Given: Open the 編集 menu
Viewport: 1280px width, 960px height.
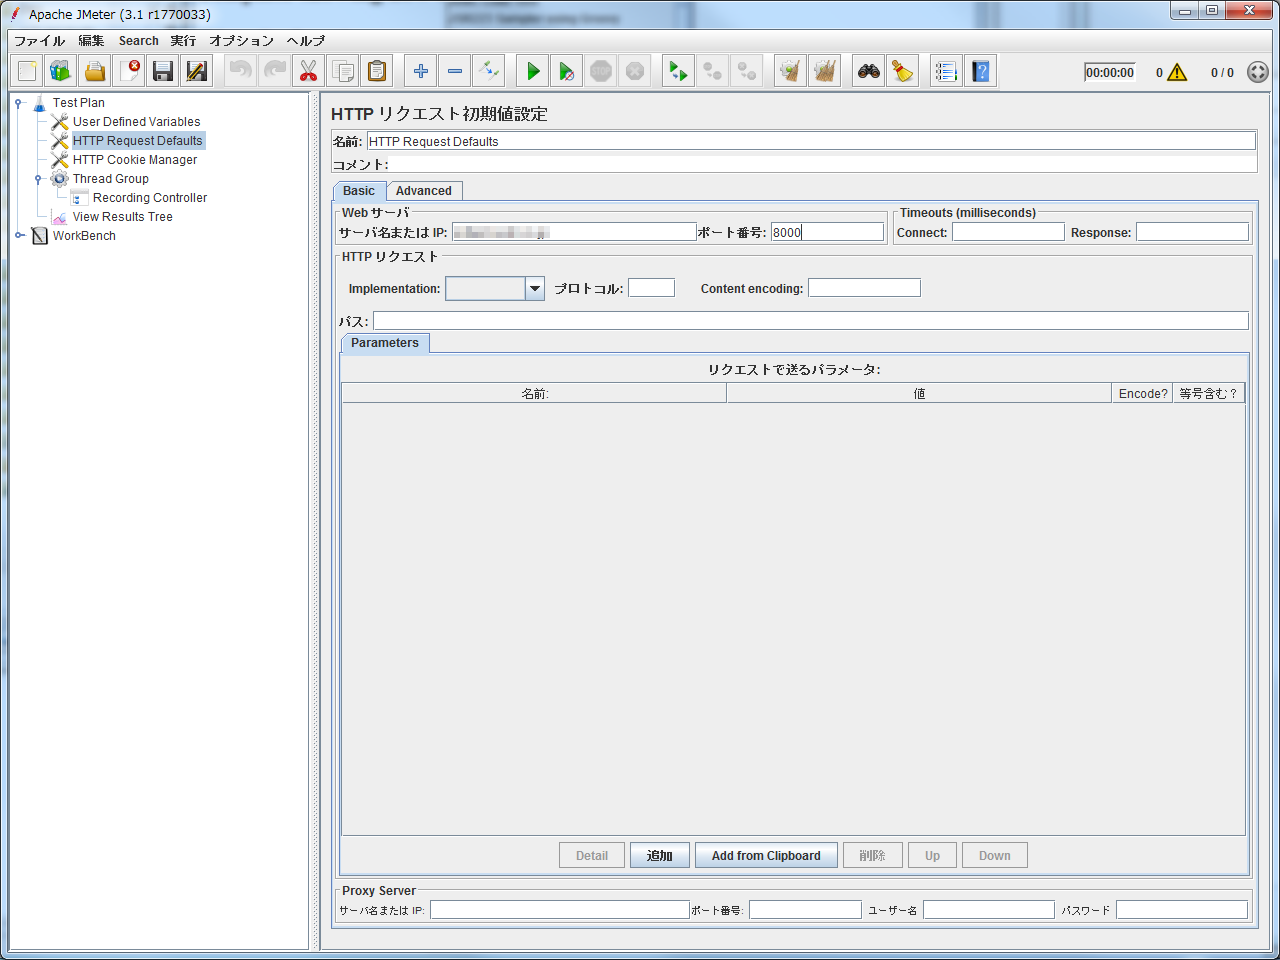Looking at the screenshot, I should click(91, 41).
